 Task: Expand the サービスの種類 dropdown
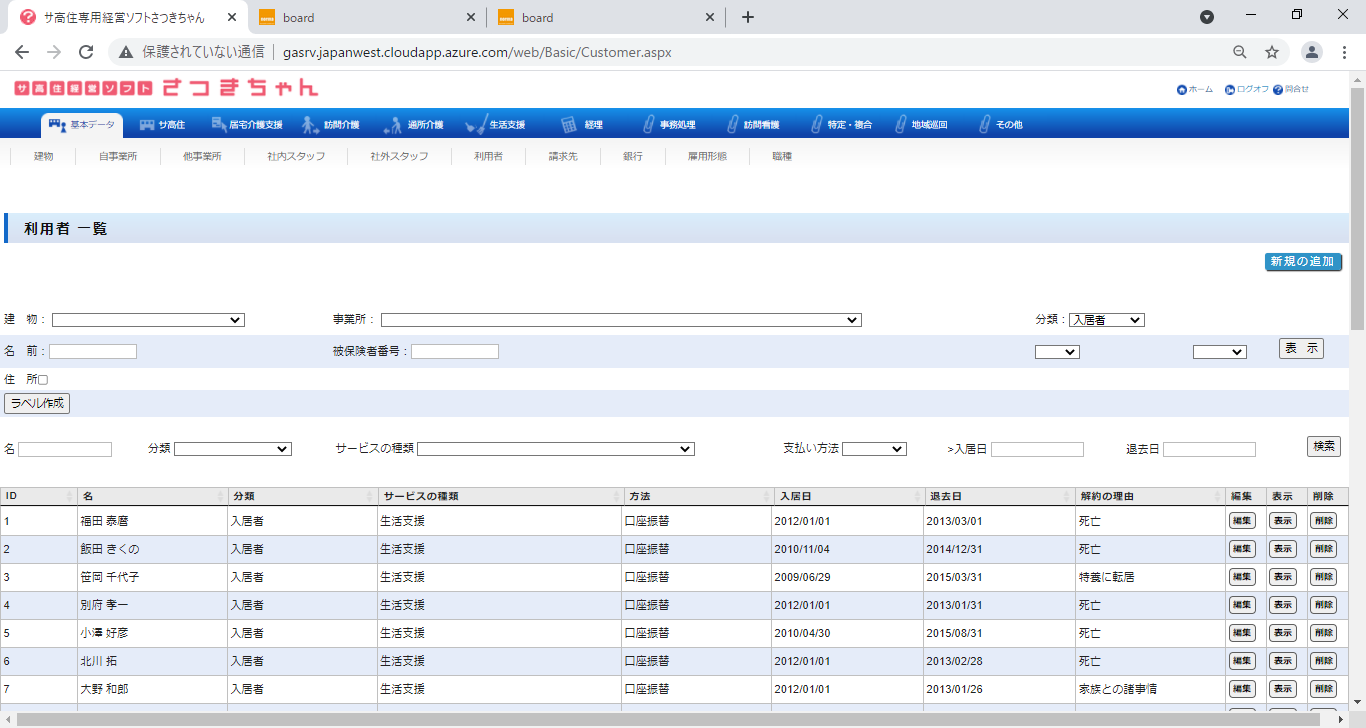[555, 449]
